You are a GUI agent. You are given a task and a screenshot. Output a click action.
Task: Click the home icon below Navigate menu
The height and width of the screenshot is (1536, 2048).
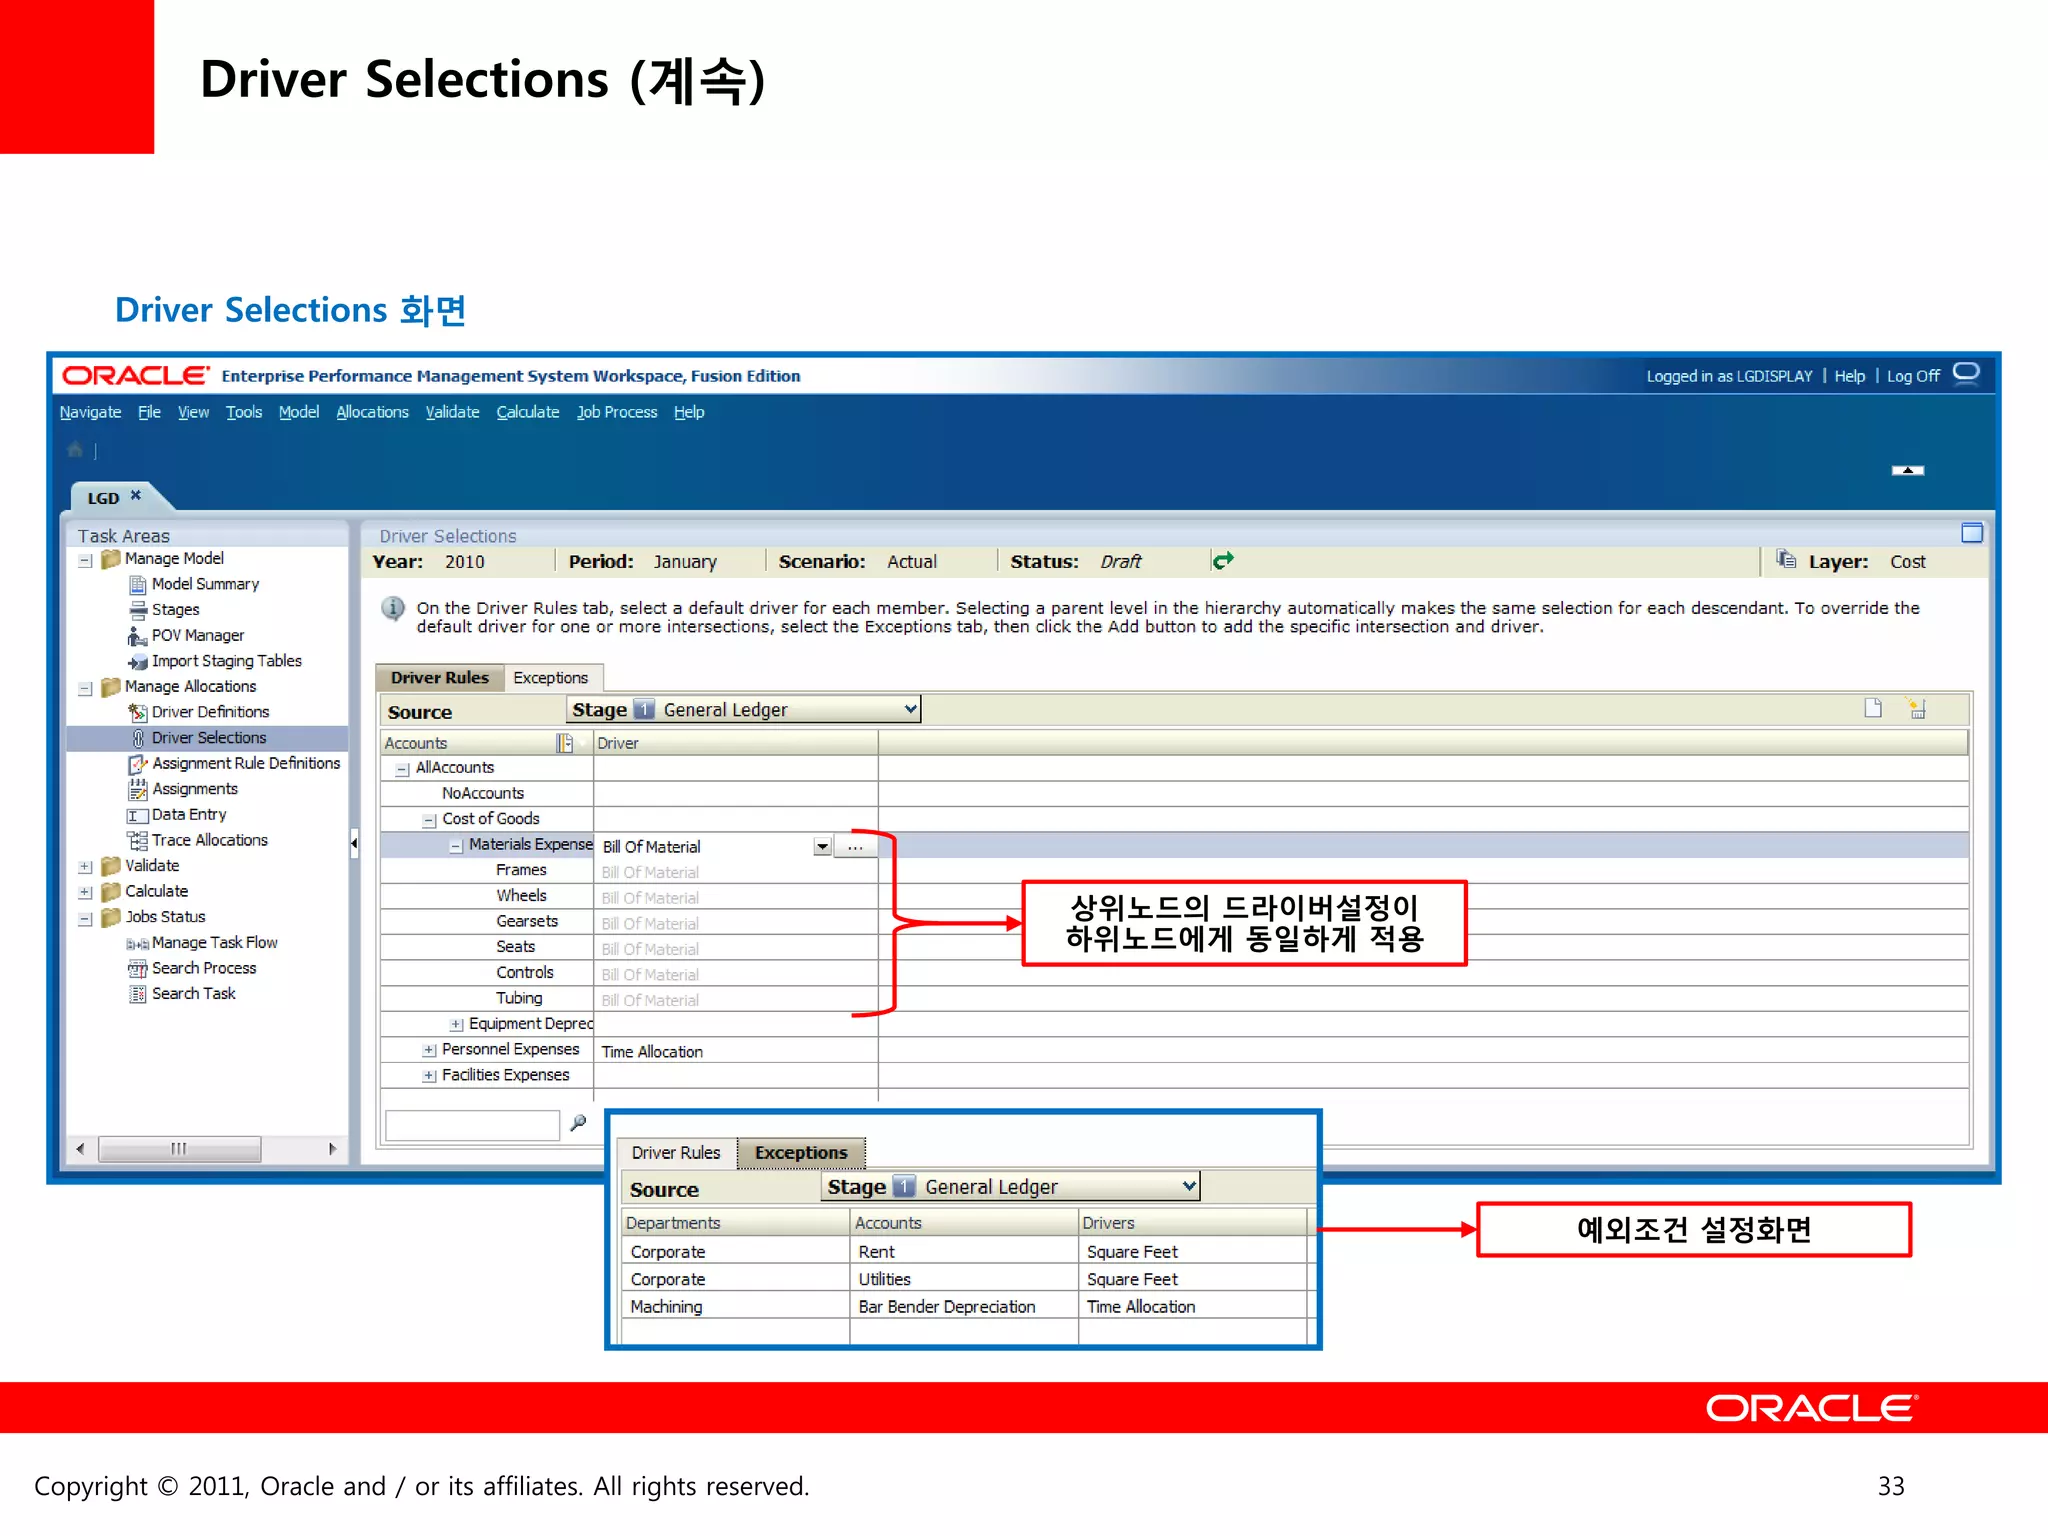click(x=75, y=450)
